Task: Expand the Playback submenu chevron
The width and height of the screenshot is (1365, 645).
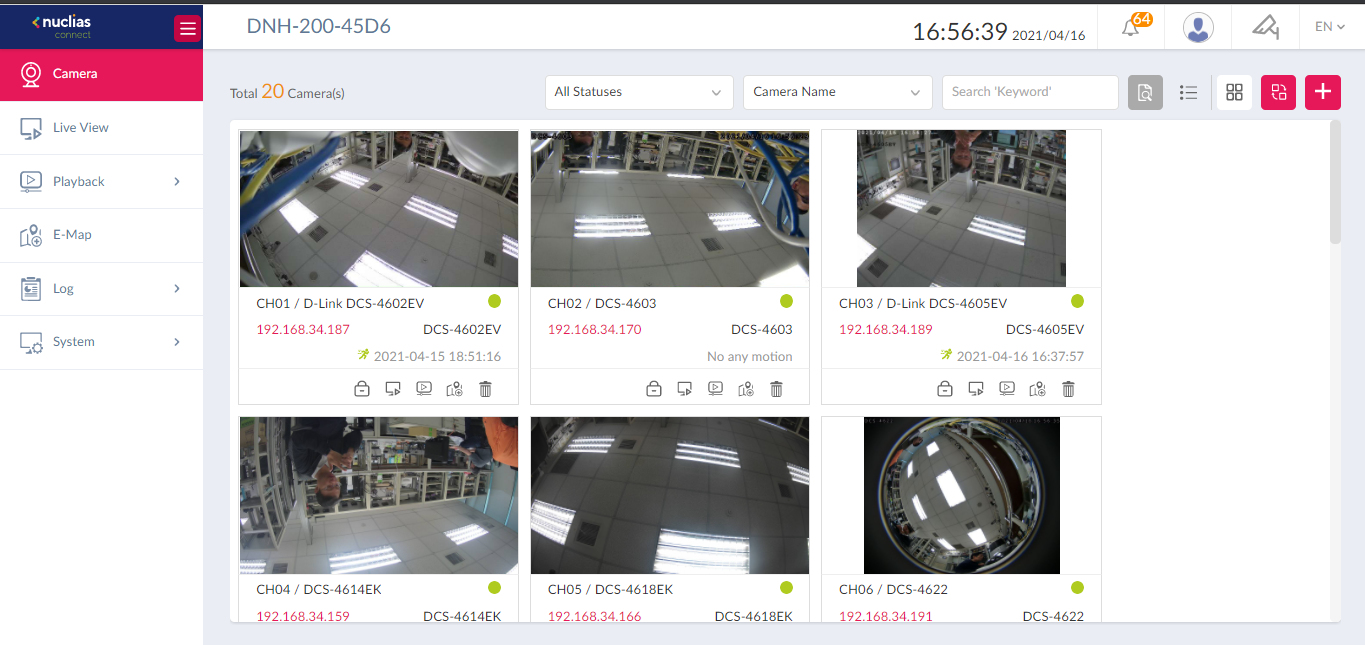Action: pos(177,181)
